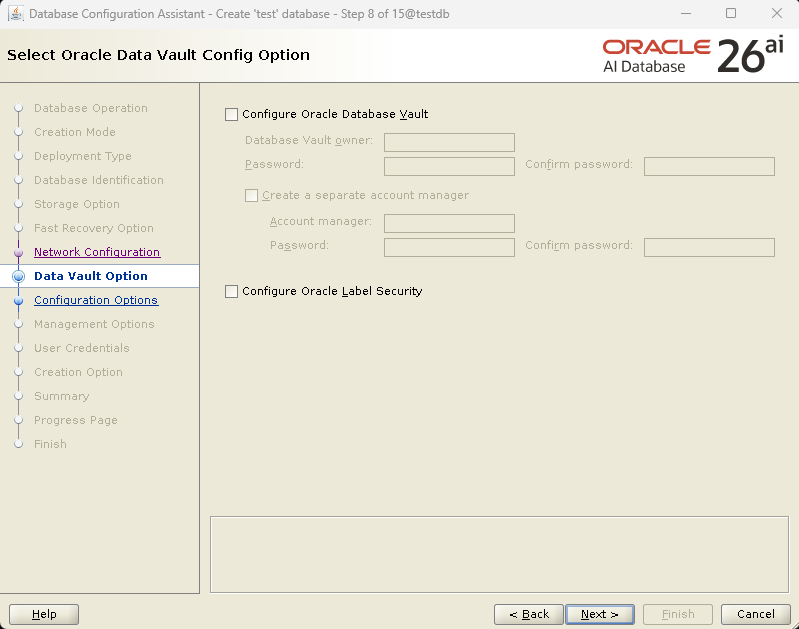Click the Account manager input field

click(x=449, y=223)
